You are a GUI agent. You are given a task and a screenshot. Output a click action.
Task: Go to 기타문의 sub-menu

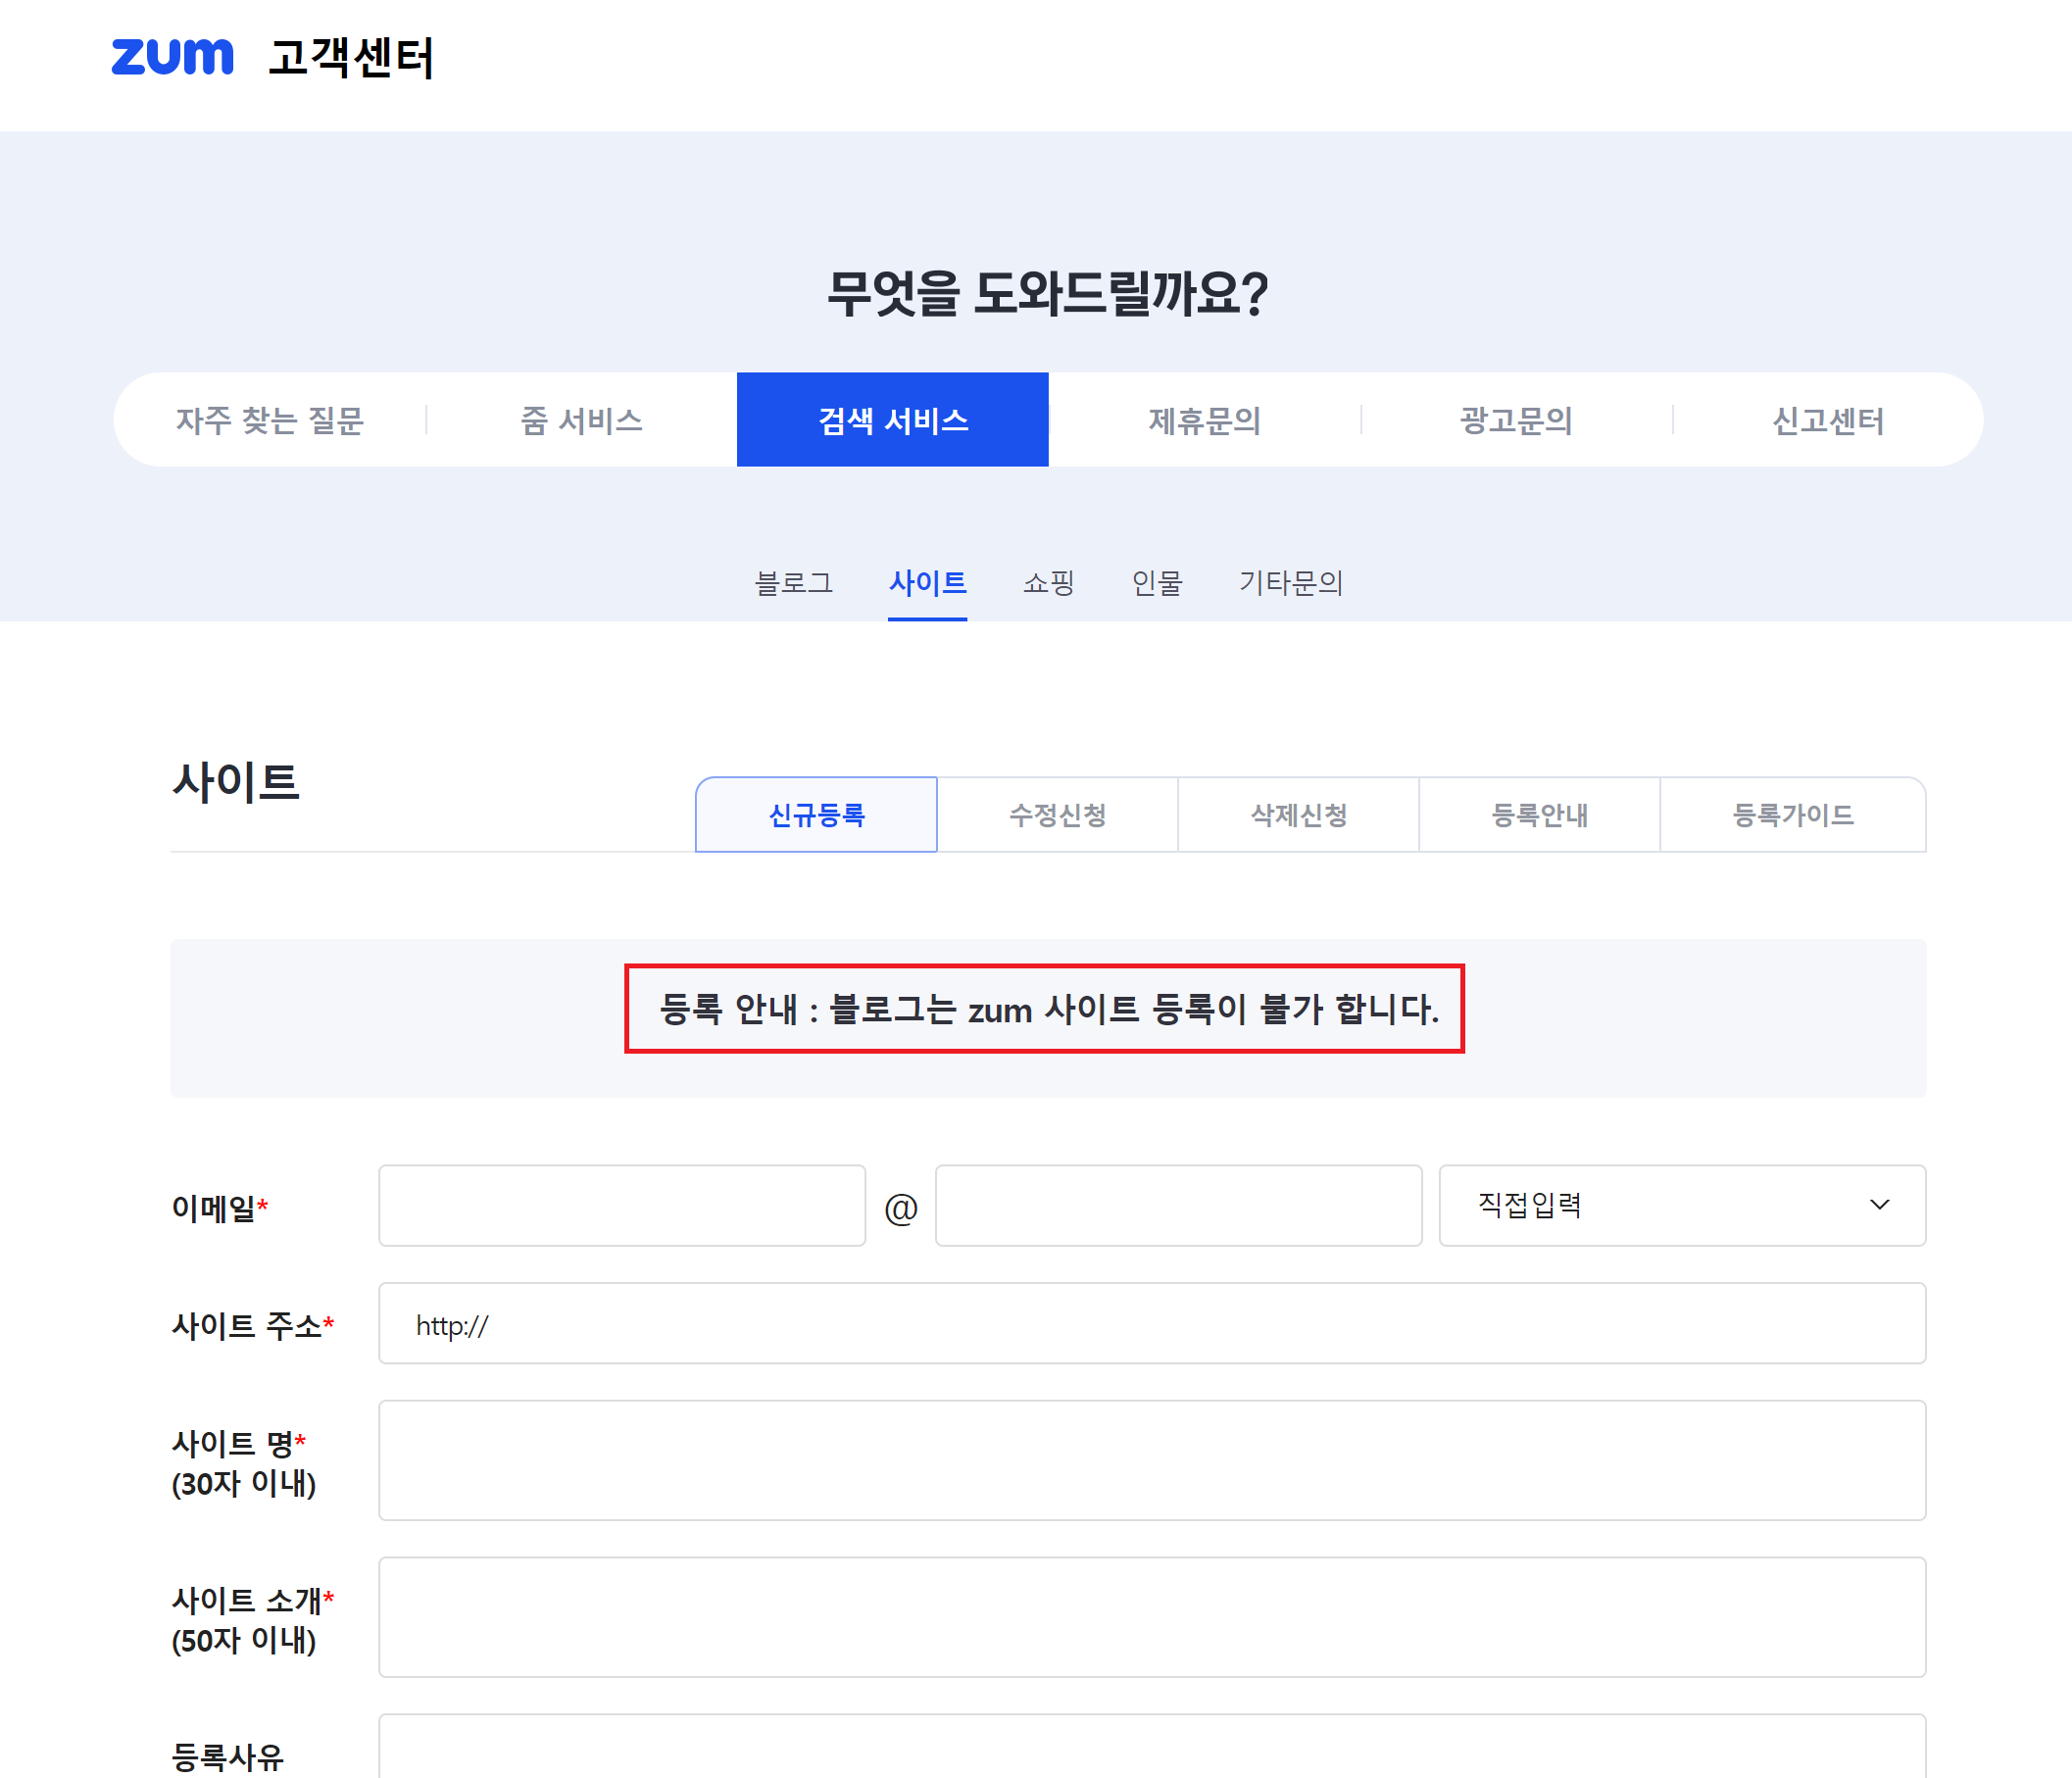click(1290, 582)
